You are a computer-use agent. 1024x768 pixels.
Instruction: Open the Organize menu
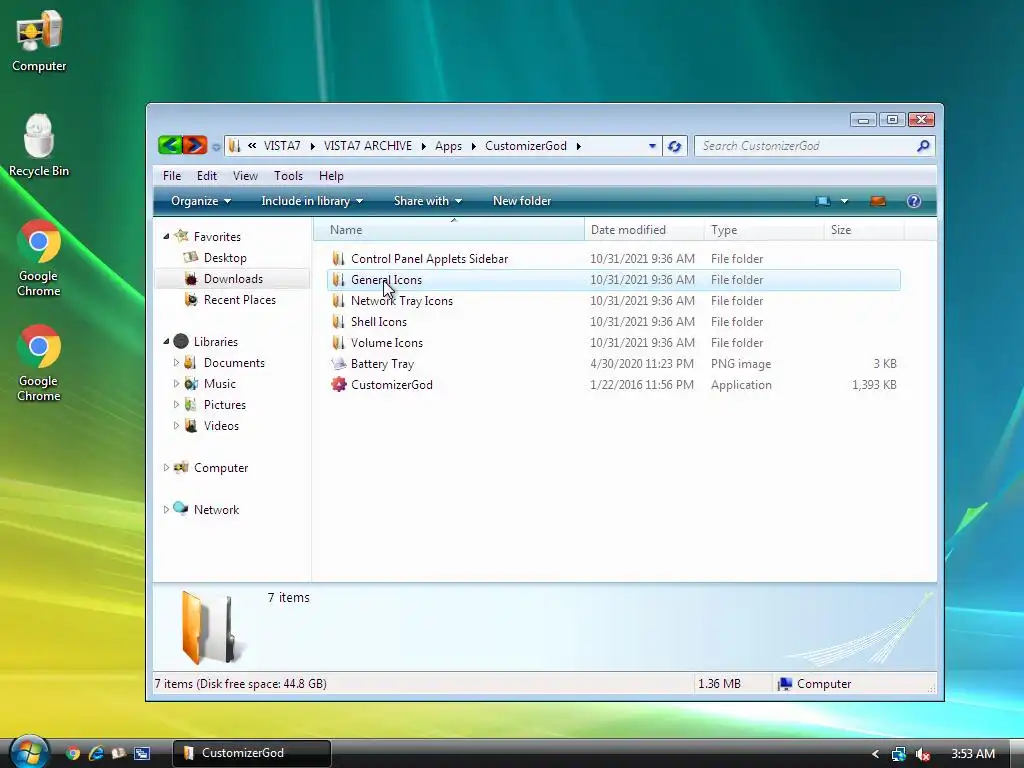[200, 201]
